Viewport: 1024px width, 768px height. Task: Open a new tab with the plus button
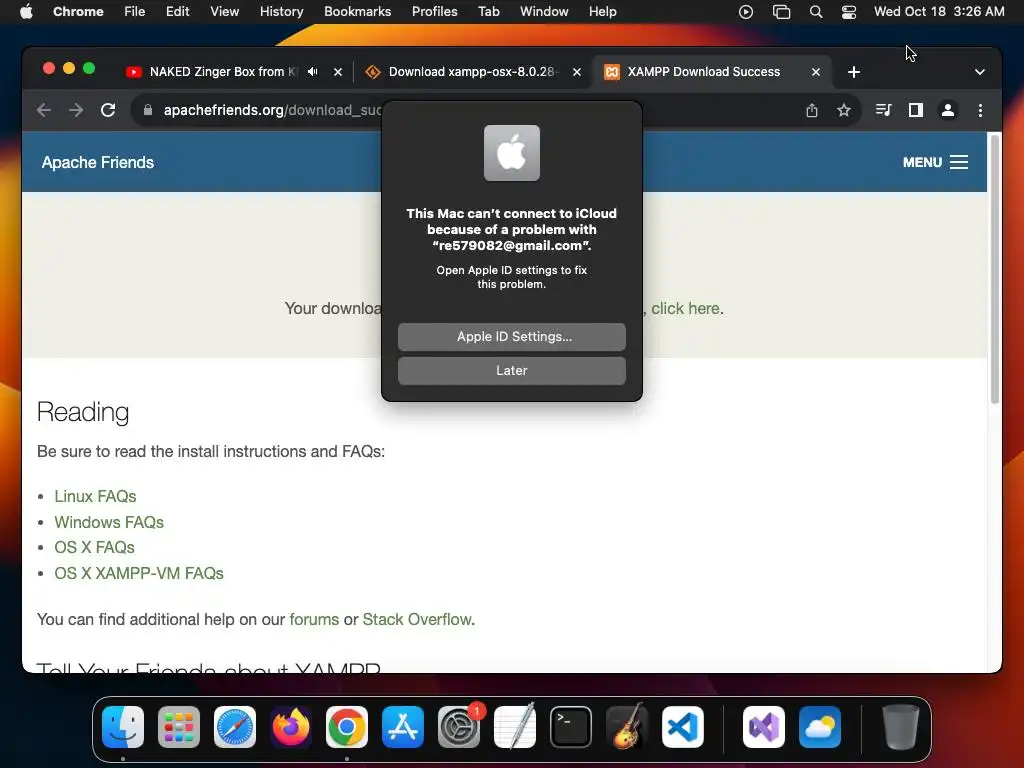(x=854, y=72)
